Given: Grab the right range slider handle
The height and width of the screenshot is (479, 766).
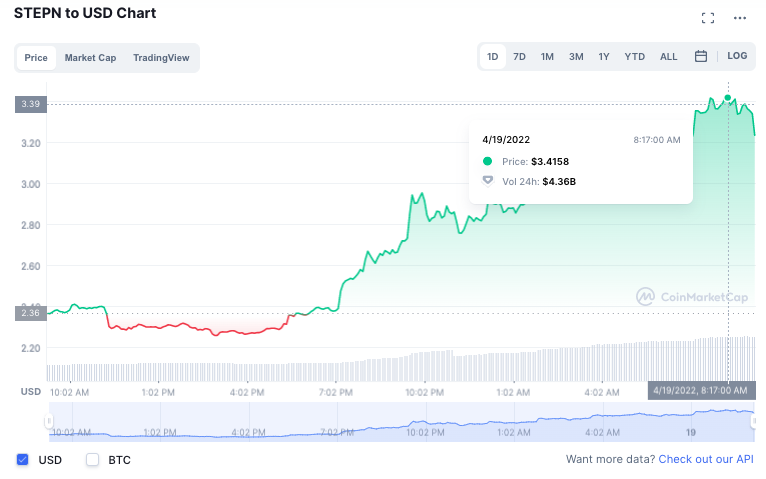Looking at the screenshot, I should [x=754, y=421].
